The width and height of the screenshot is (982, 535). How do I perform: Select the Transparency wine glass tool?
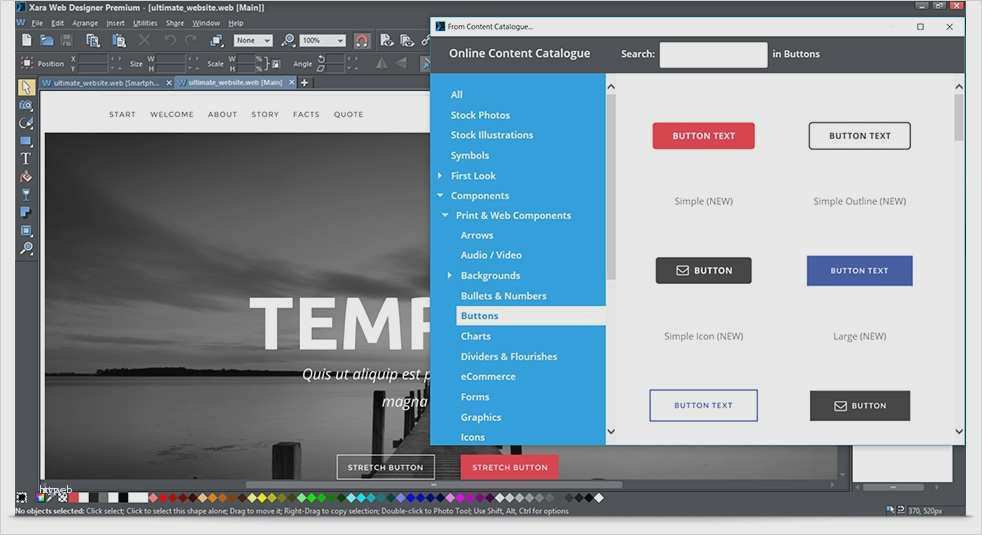pos(26,194)
